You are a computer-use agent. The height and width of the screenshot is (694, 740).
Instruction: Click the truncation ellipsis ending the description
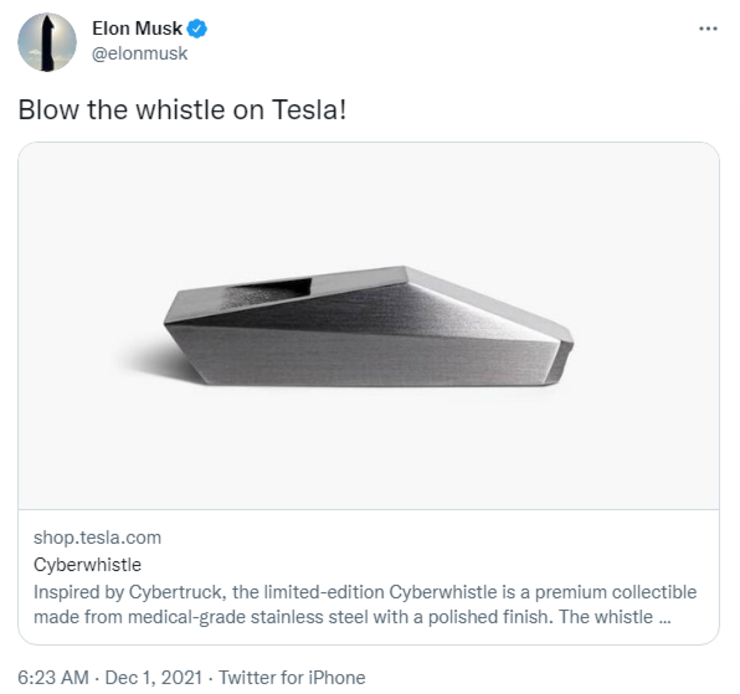point(662,617)
